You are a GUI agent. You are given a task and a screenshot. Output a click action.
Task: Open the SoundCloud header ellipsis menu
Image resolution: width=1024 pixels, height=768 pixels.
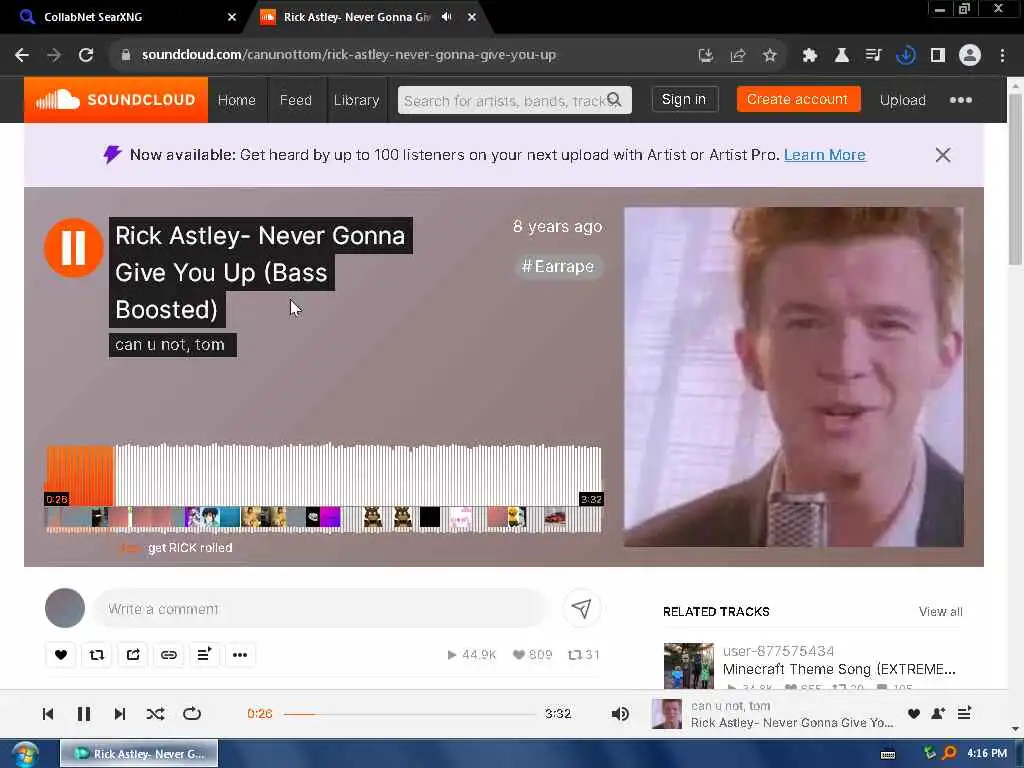[x=961, y=100]
